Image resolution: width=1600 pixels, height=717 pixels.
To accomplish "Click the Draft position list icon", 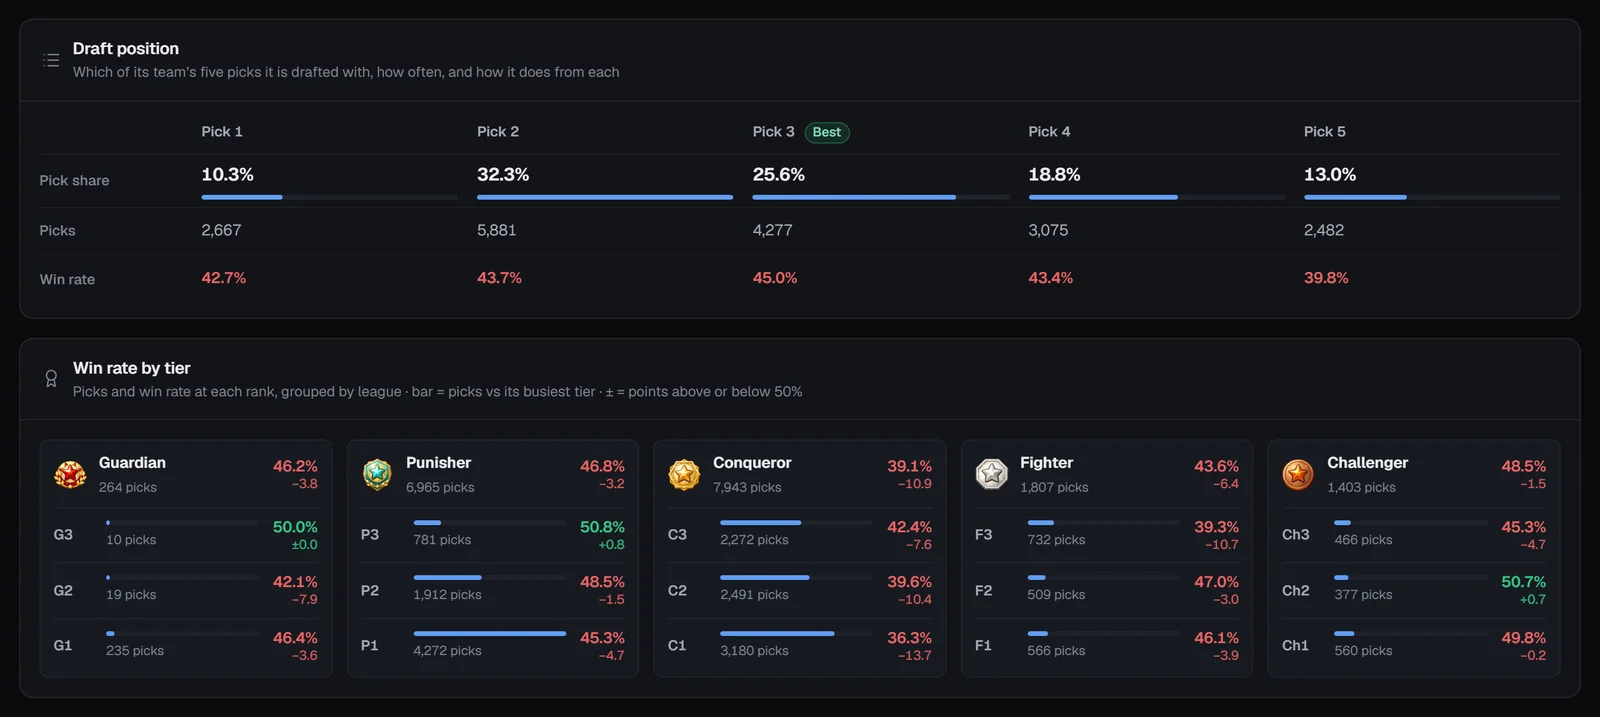I will (x=51, y=60).
